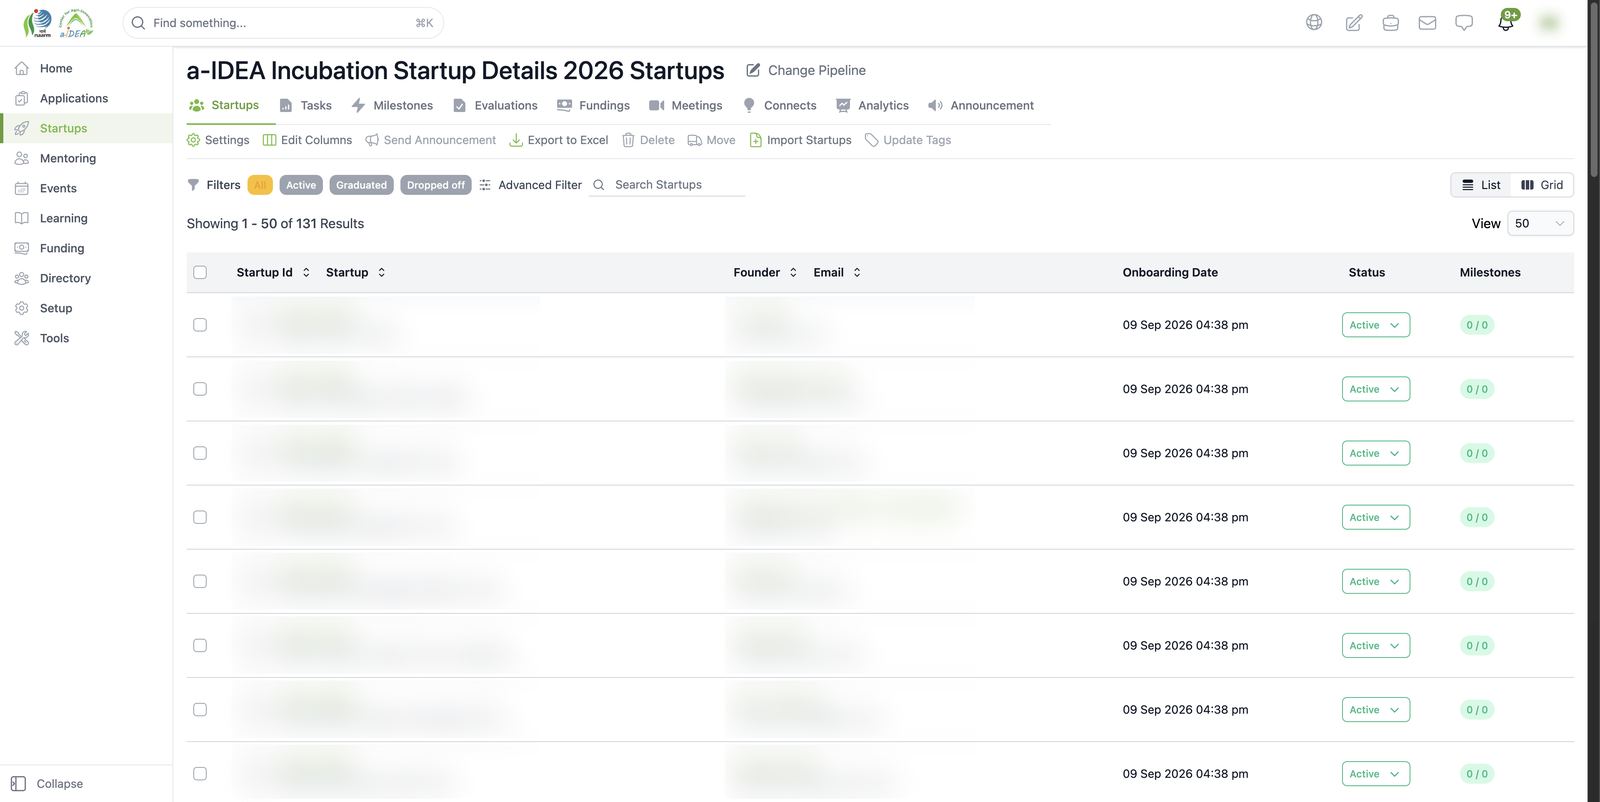Image resolution: width=1600 pixels, height=802 pixels.
Task: Switch to the Evaluations tab
Action: pos(495,105)
